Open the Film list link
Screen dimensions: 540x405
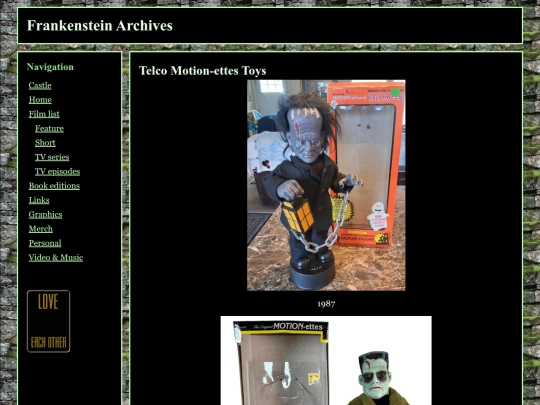point(44,114)
